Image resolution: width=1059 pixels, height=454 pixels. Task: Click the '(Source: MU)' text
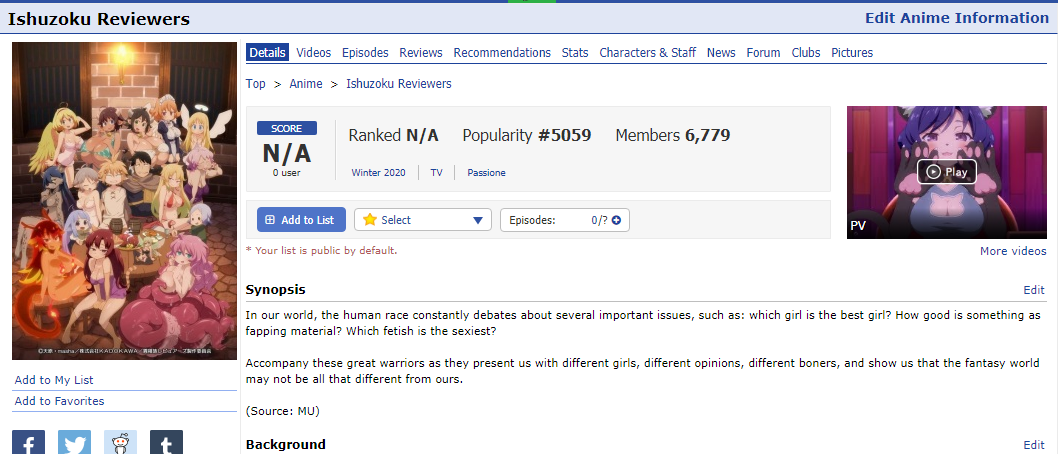[282, 411]
